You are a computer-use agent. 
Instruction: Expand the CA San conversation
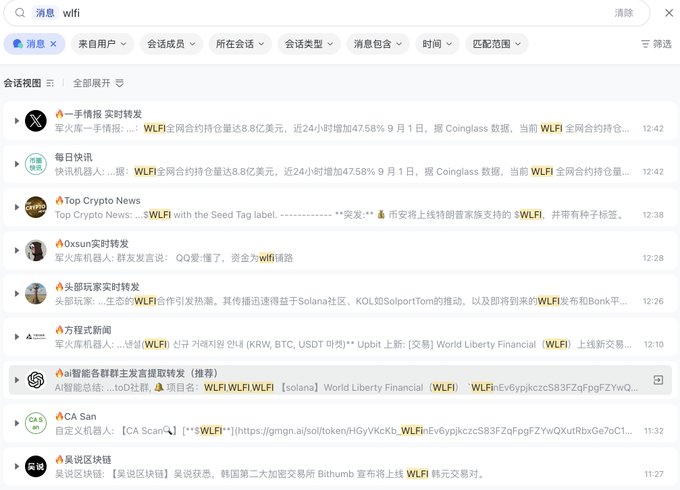[16, 423]
